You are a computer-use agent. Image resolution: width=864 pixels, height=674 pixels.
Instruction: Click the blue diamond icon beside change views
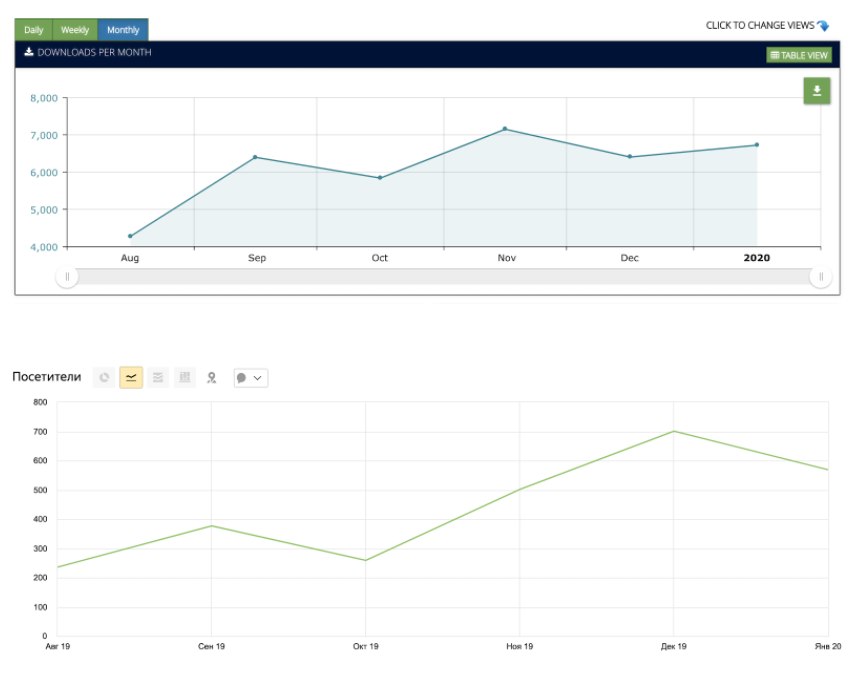(x=823, y=26)
